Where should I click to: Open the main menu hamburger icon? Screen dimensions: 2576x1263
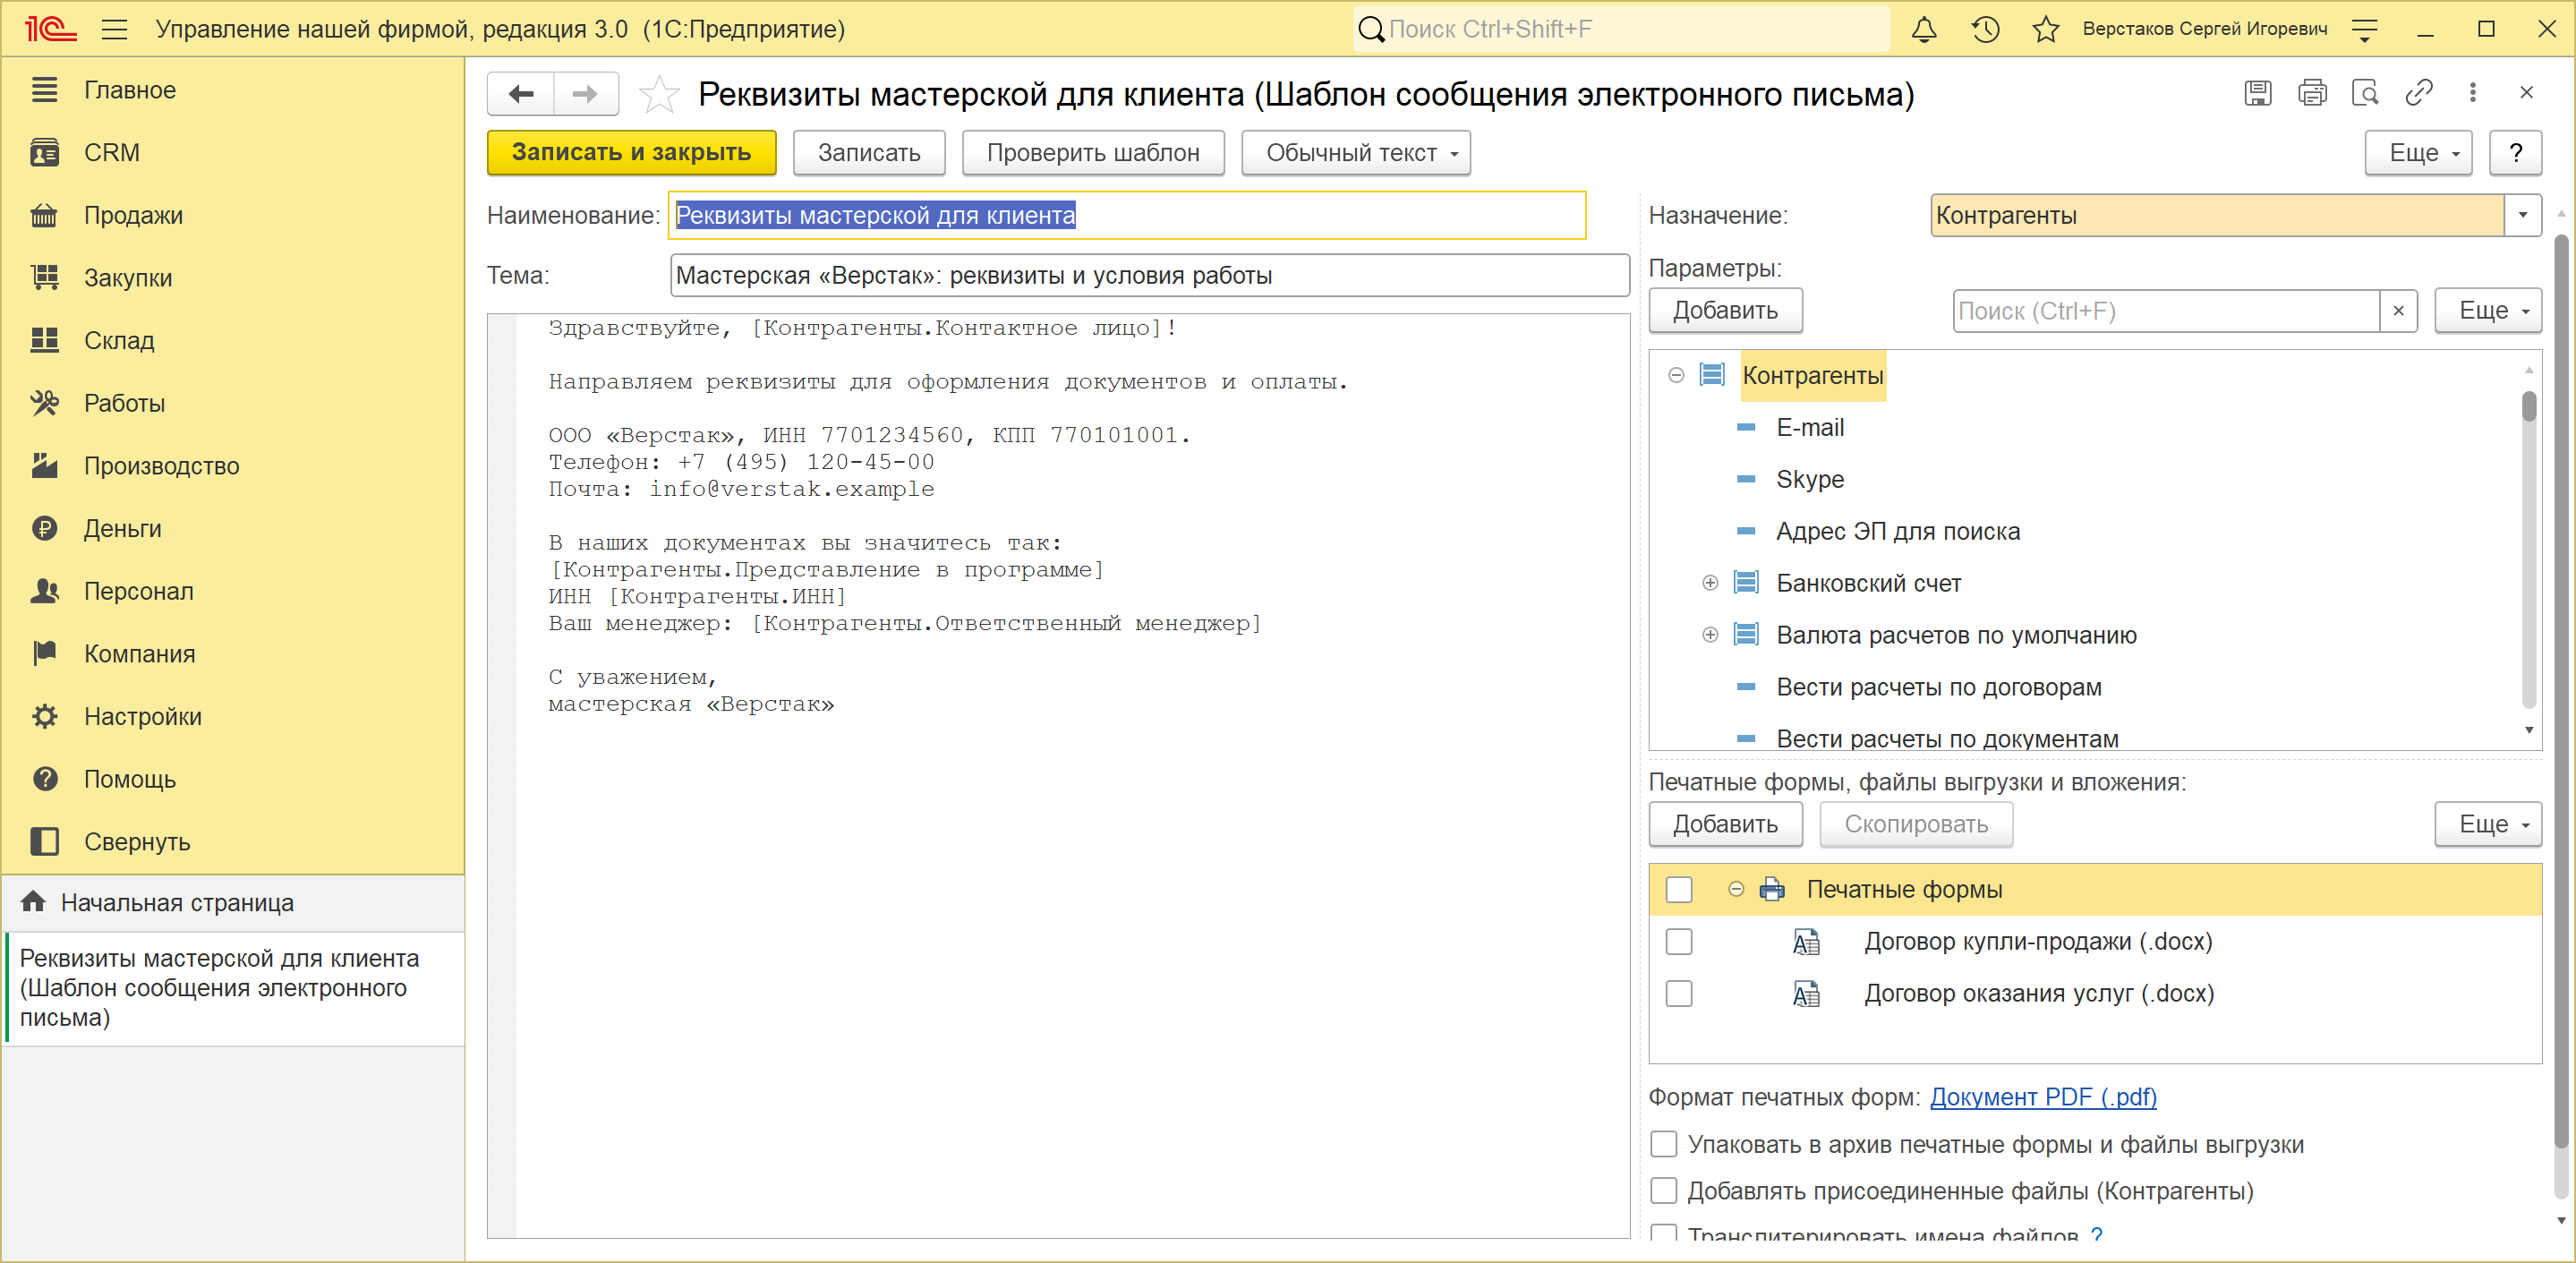[114, 29]
